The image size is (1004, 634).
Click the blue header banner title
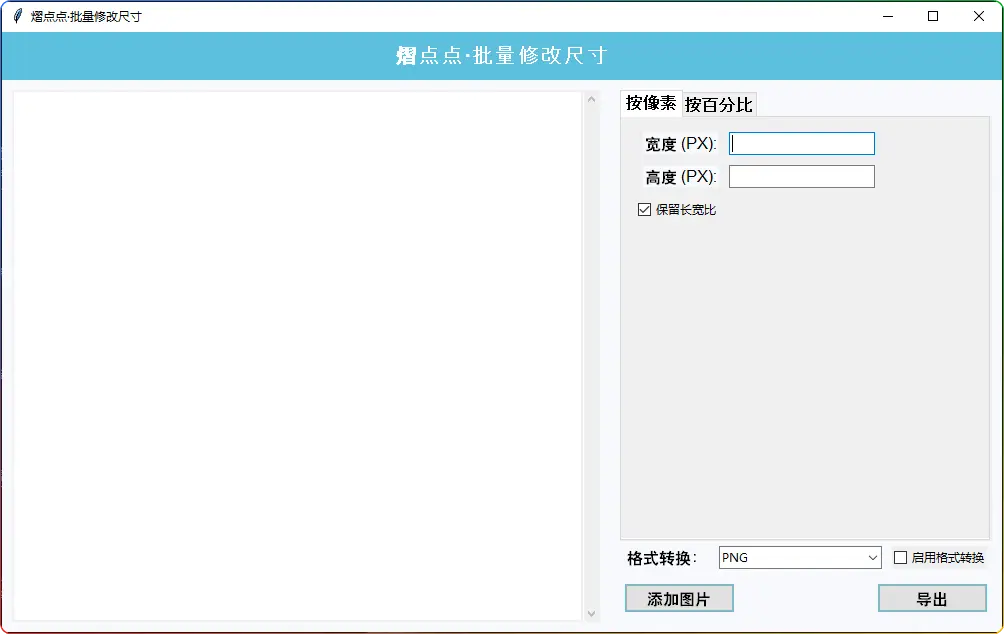click(x=502, y=56)
